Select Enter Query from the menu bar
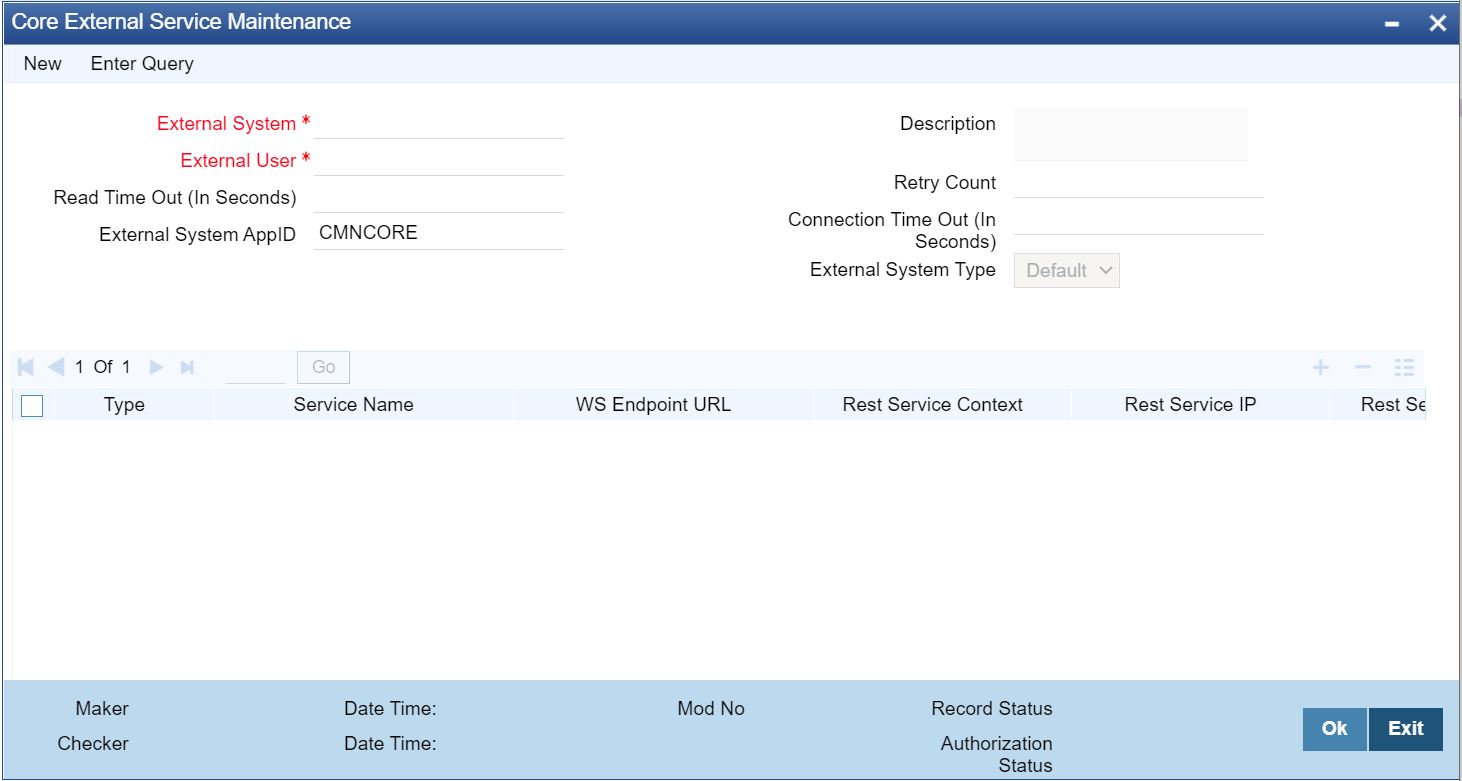Screen dimensions: 1462x781 [x=141, y=63]
